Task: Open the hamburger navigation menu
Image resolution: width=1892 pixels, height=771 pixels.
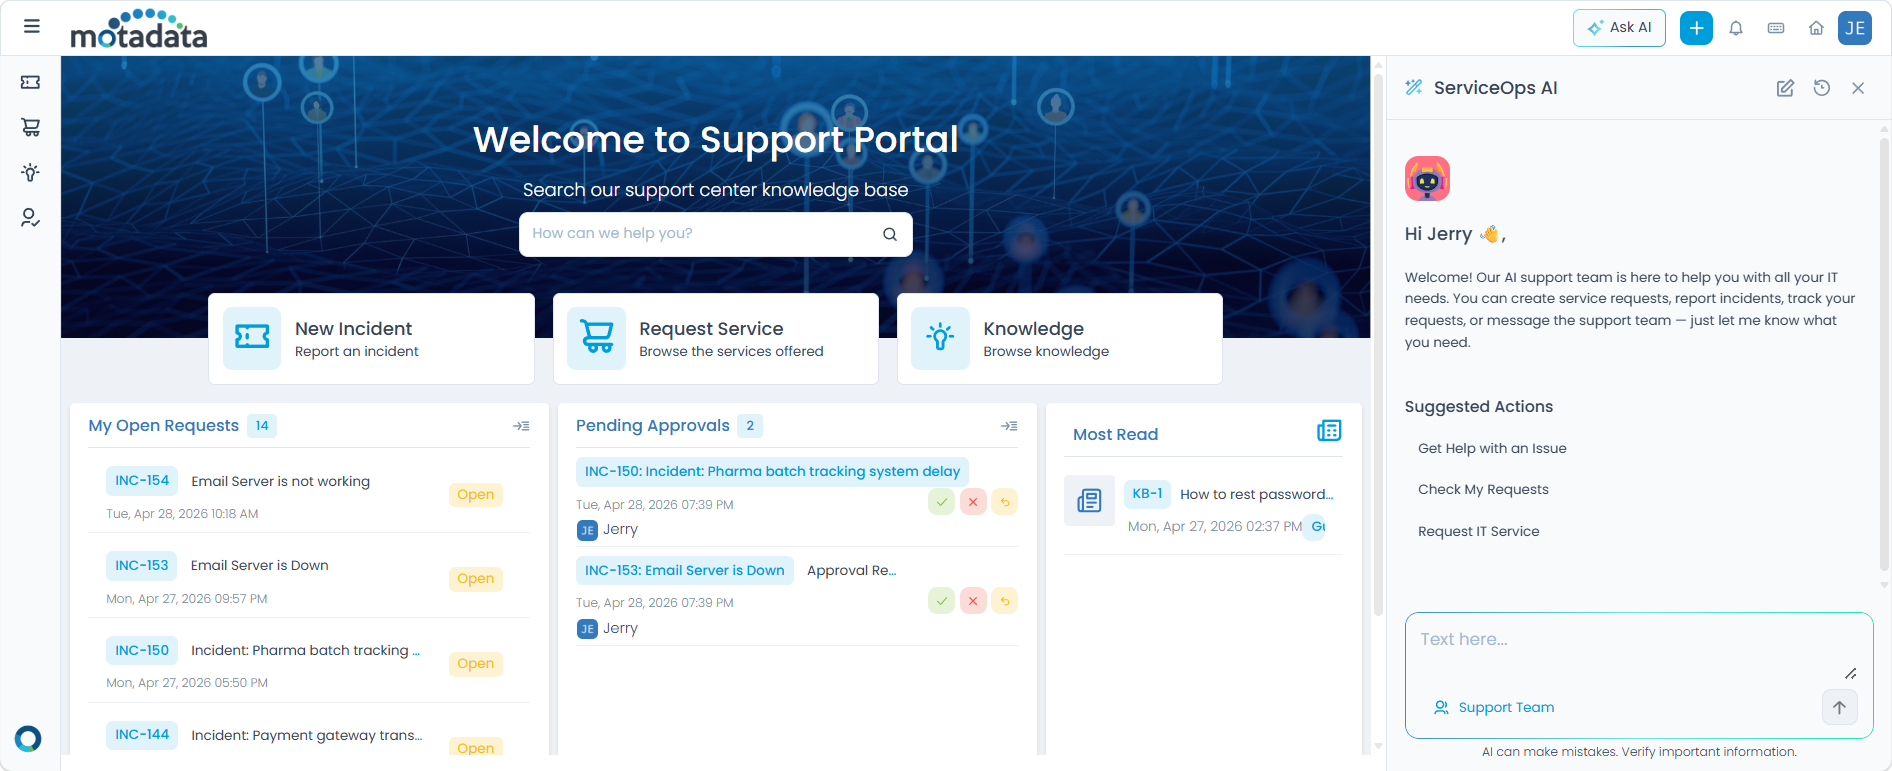Action: coord(32,27)
